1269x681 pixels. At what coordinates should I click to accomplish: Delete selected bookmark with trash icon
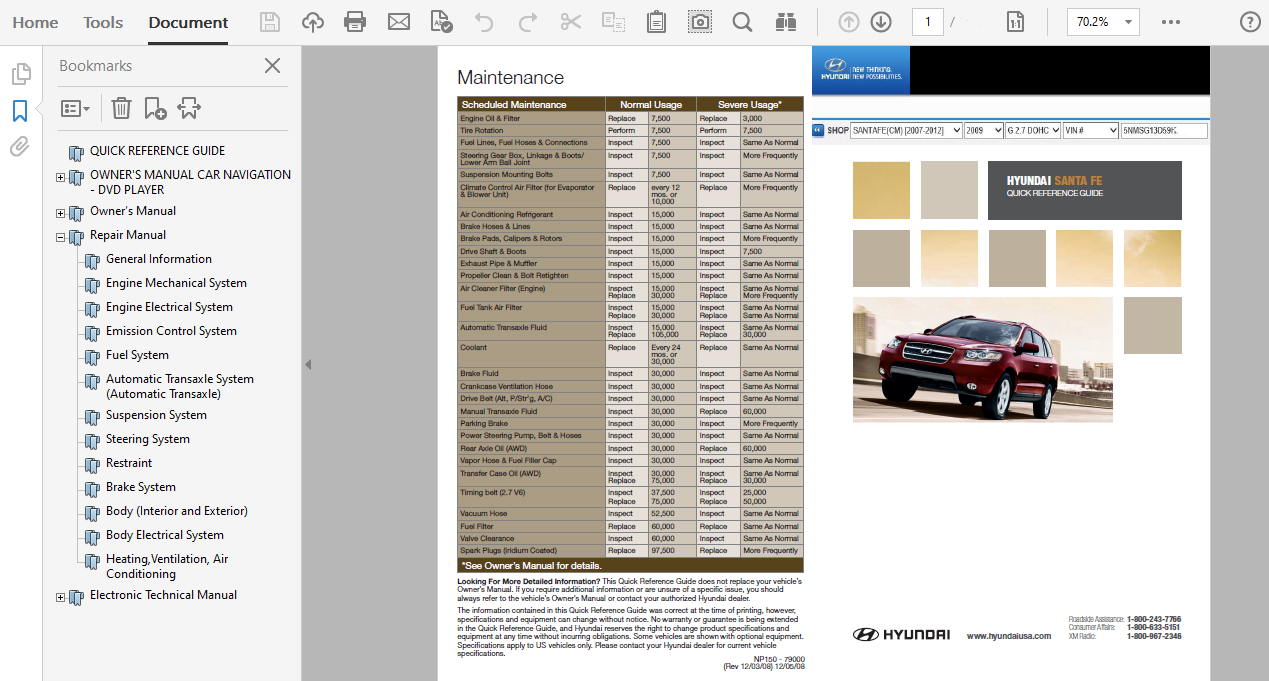(x=121, y=108)
